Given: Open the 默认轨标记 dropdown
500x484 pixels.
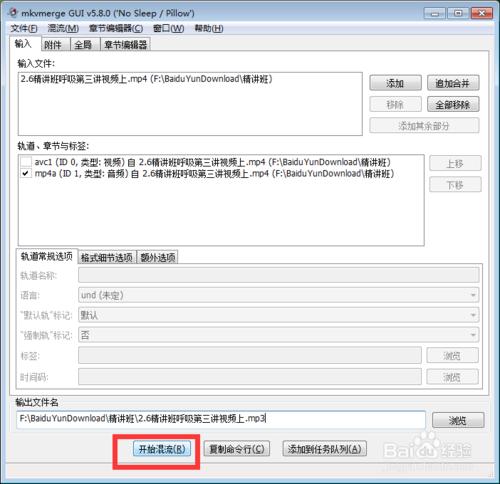Looking at the screenshot, I should 279,315.
